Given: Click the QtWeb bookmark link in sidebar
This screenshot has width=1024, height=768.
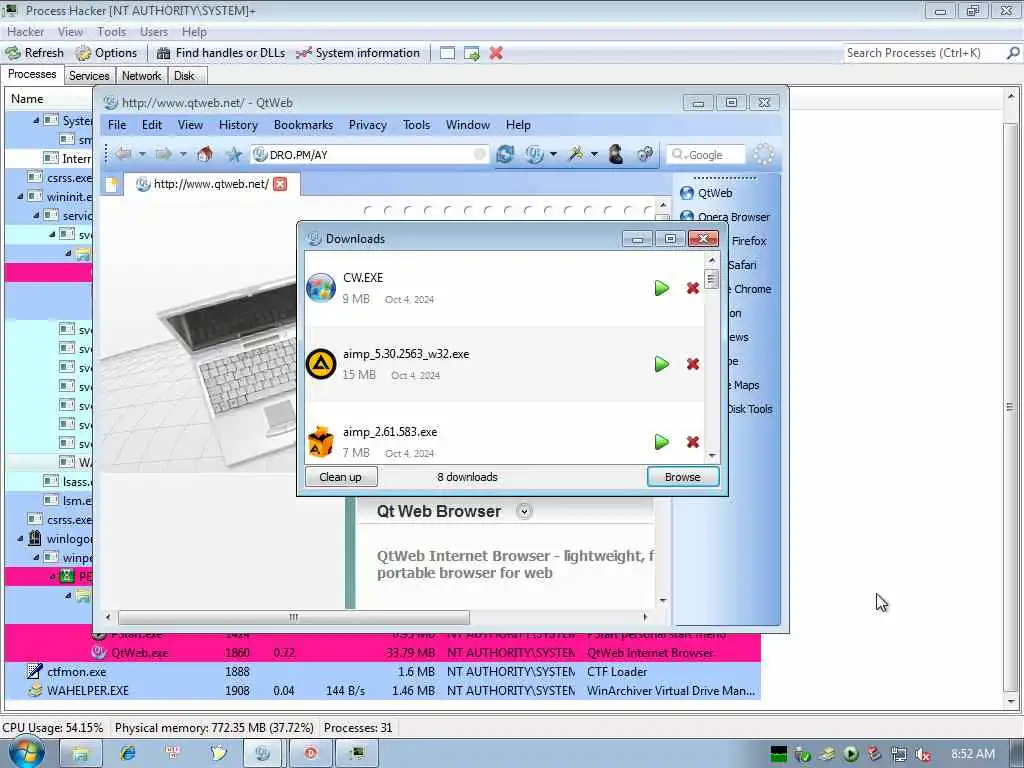Looking at the screenshot, I should 706,193.
